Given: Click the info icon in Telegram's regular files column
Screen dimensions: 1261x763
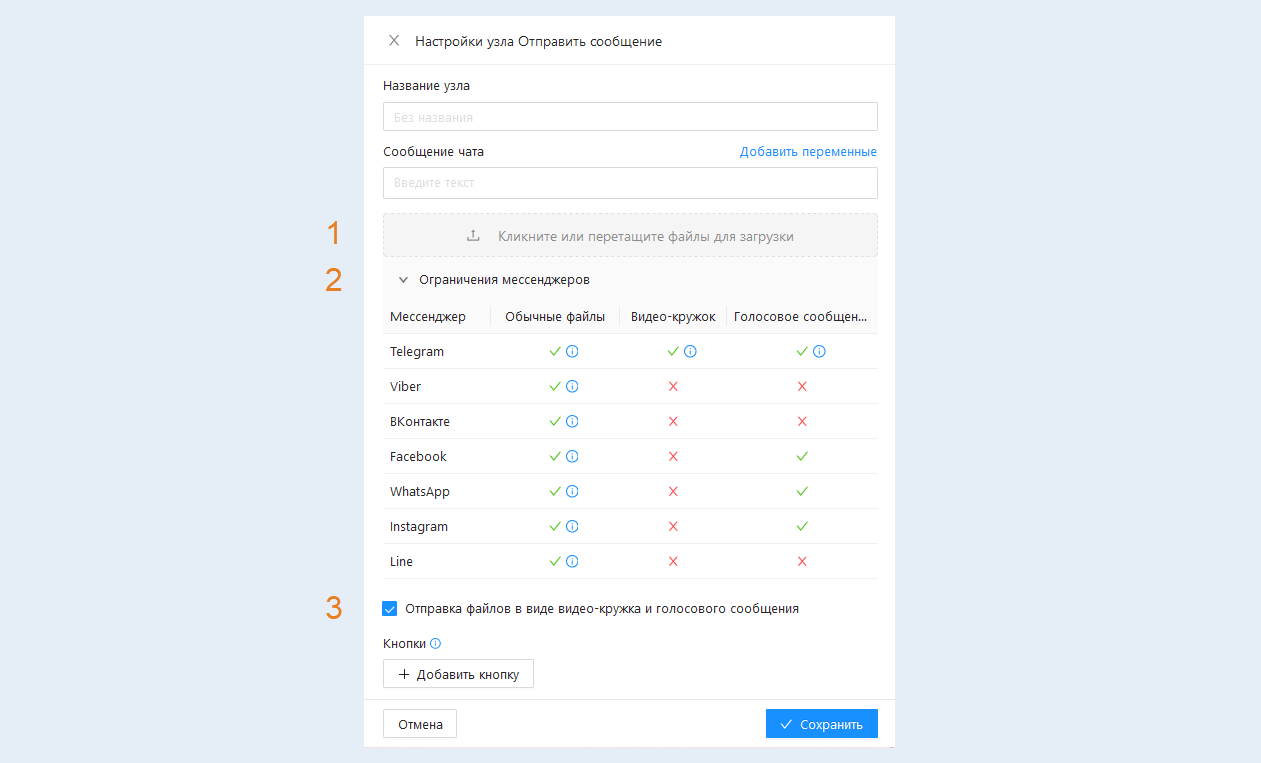Looking at the screenshot, I should [572, 352].
